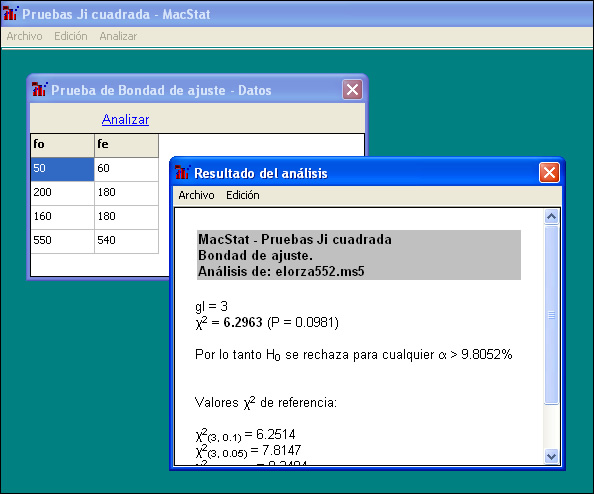Open the Archivo menu in the Resultado del análisis window

(x=196, y=195)
